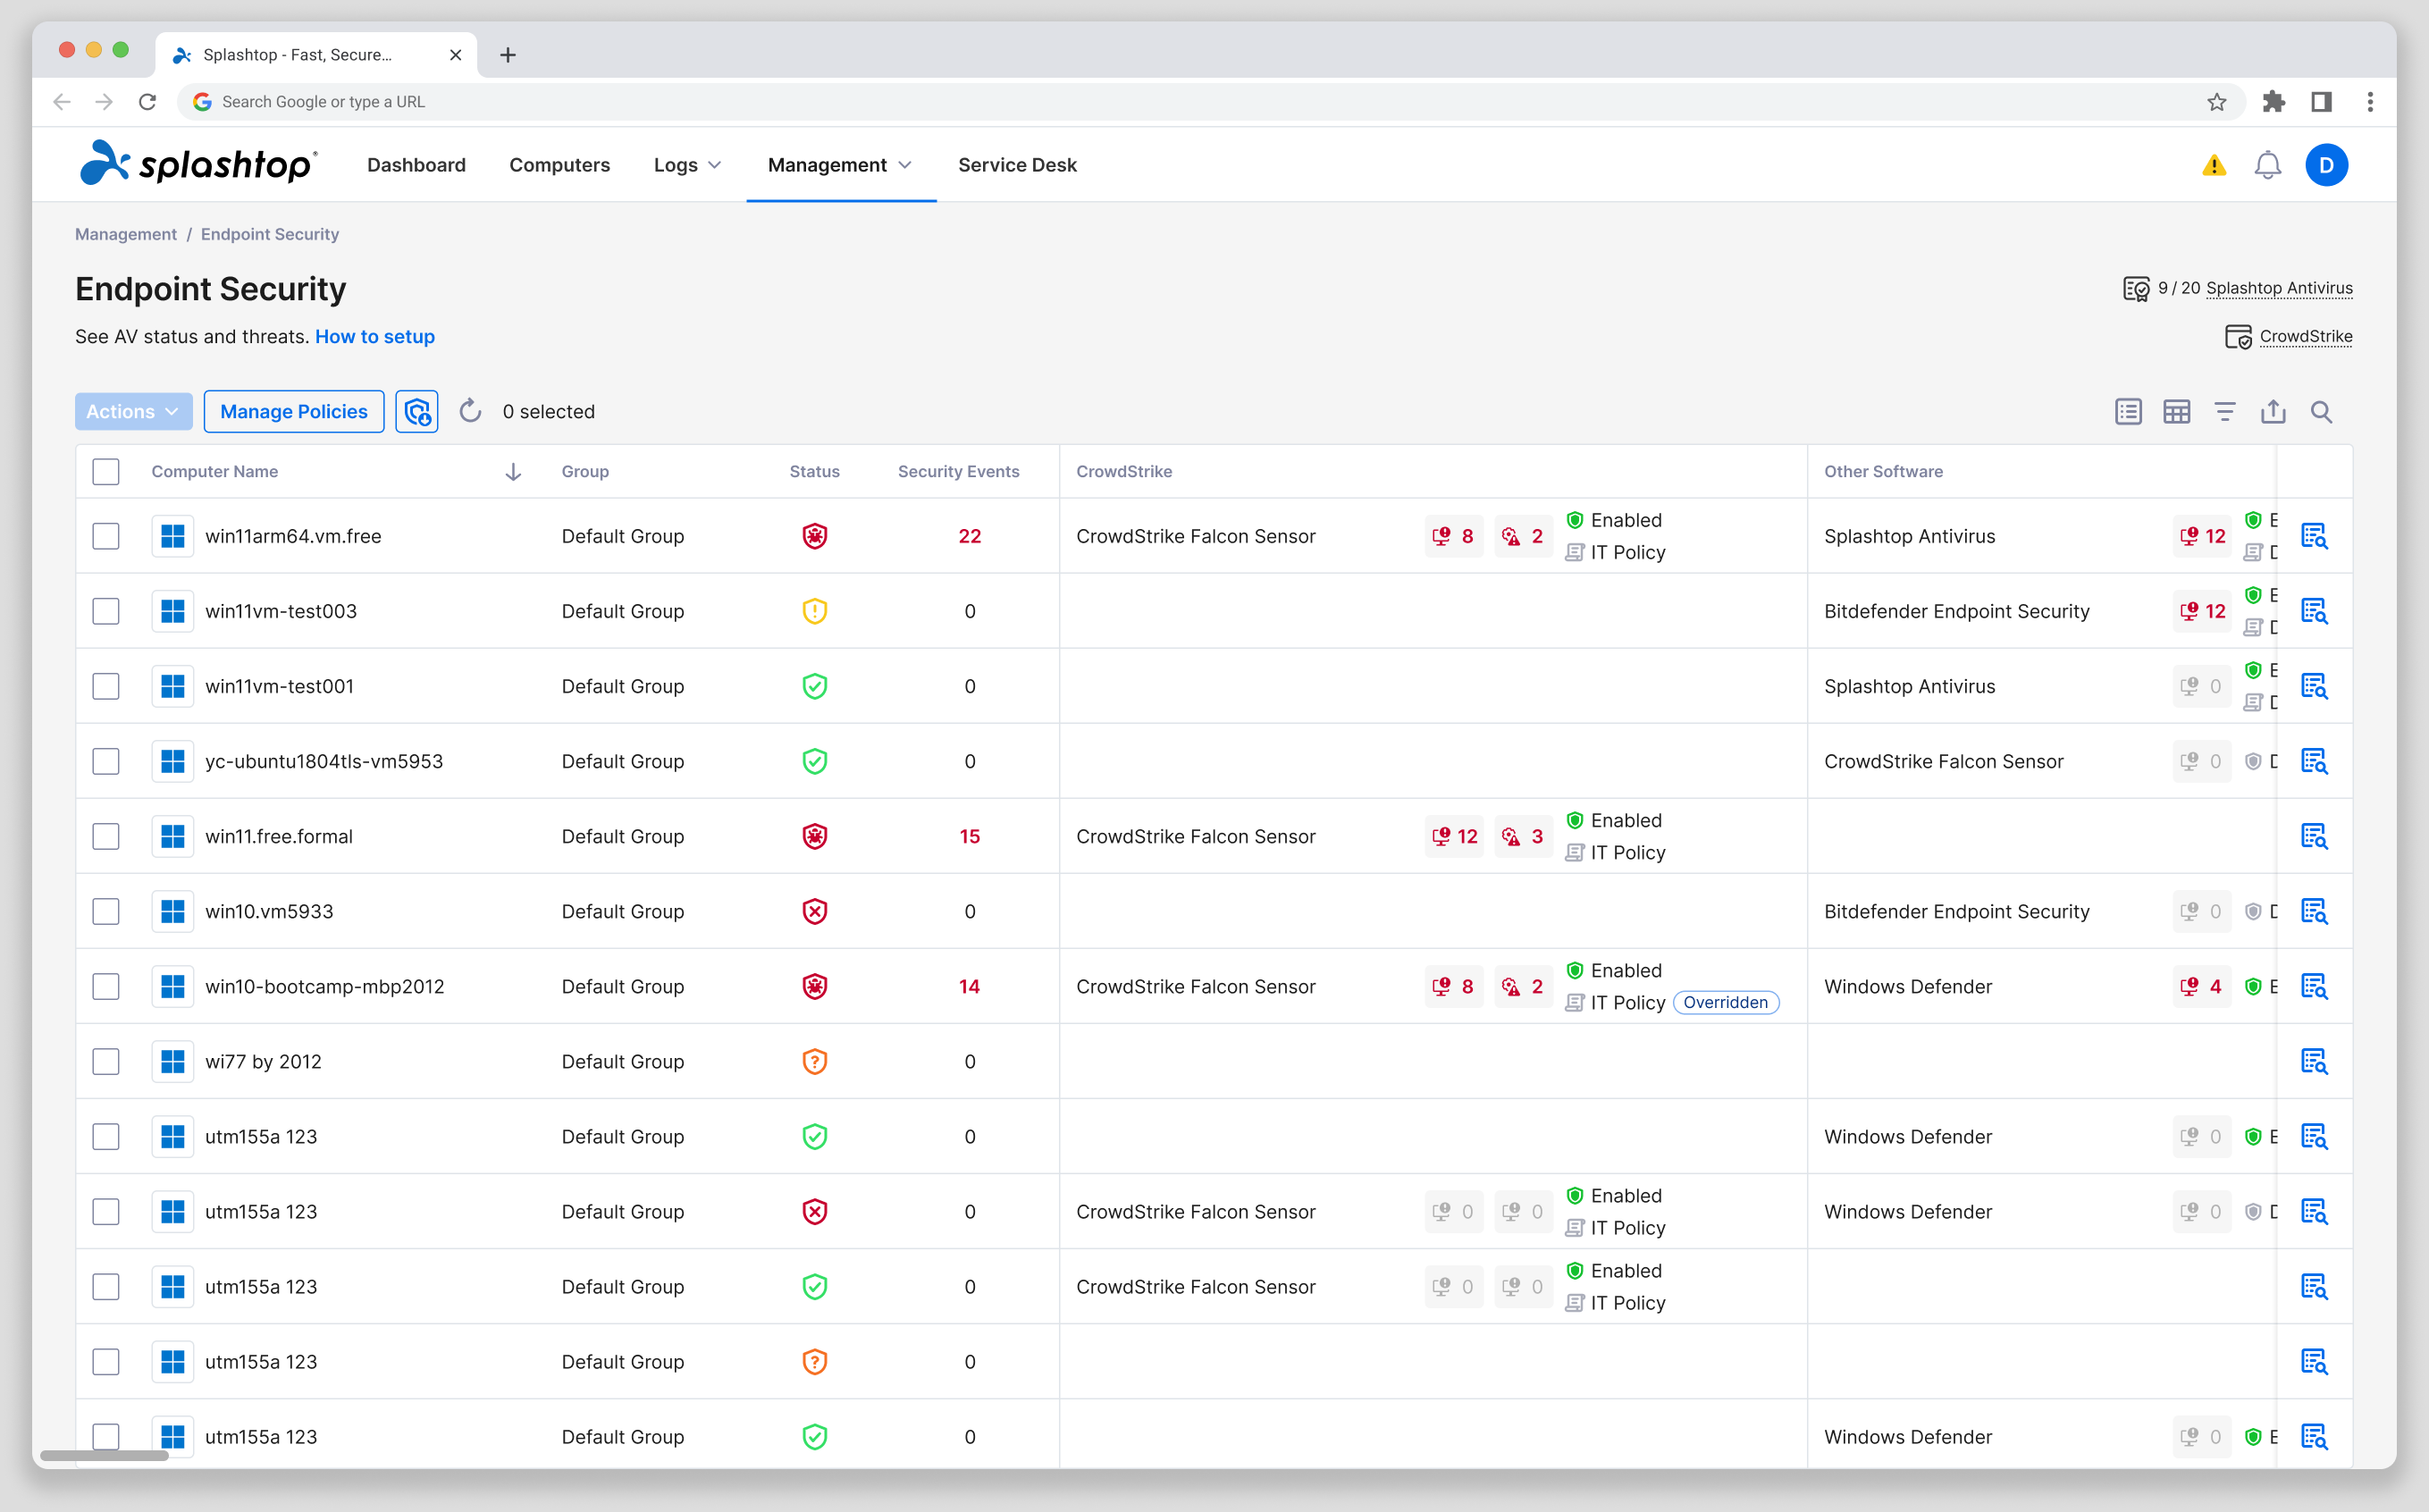Select checkbox for win10.vm5933
The height and width of the screenshot is (1512, 2429).
[106, 911]
